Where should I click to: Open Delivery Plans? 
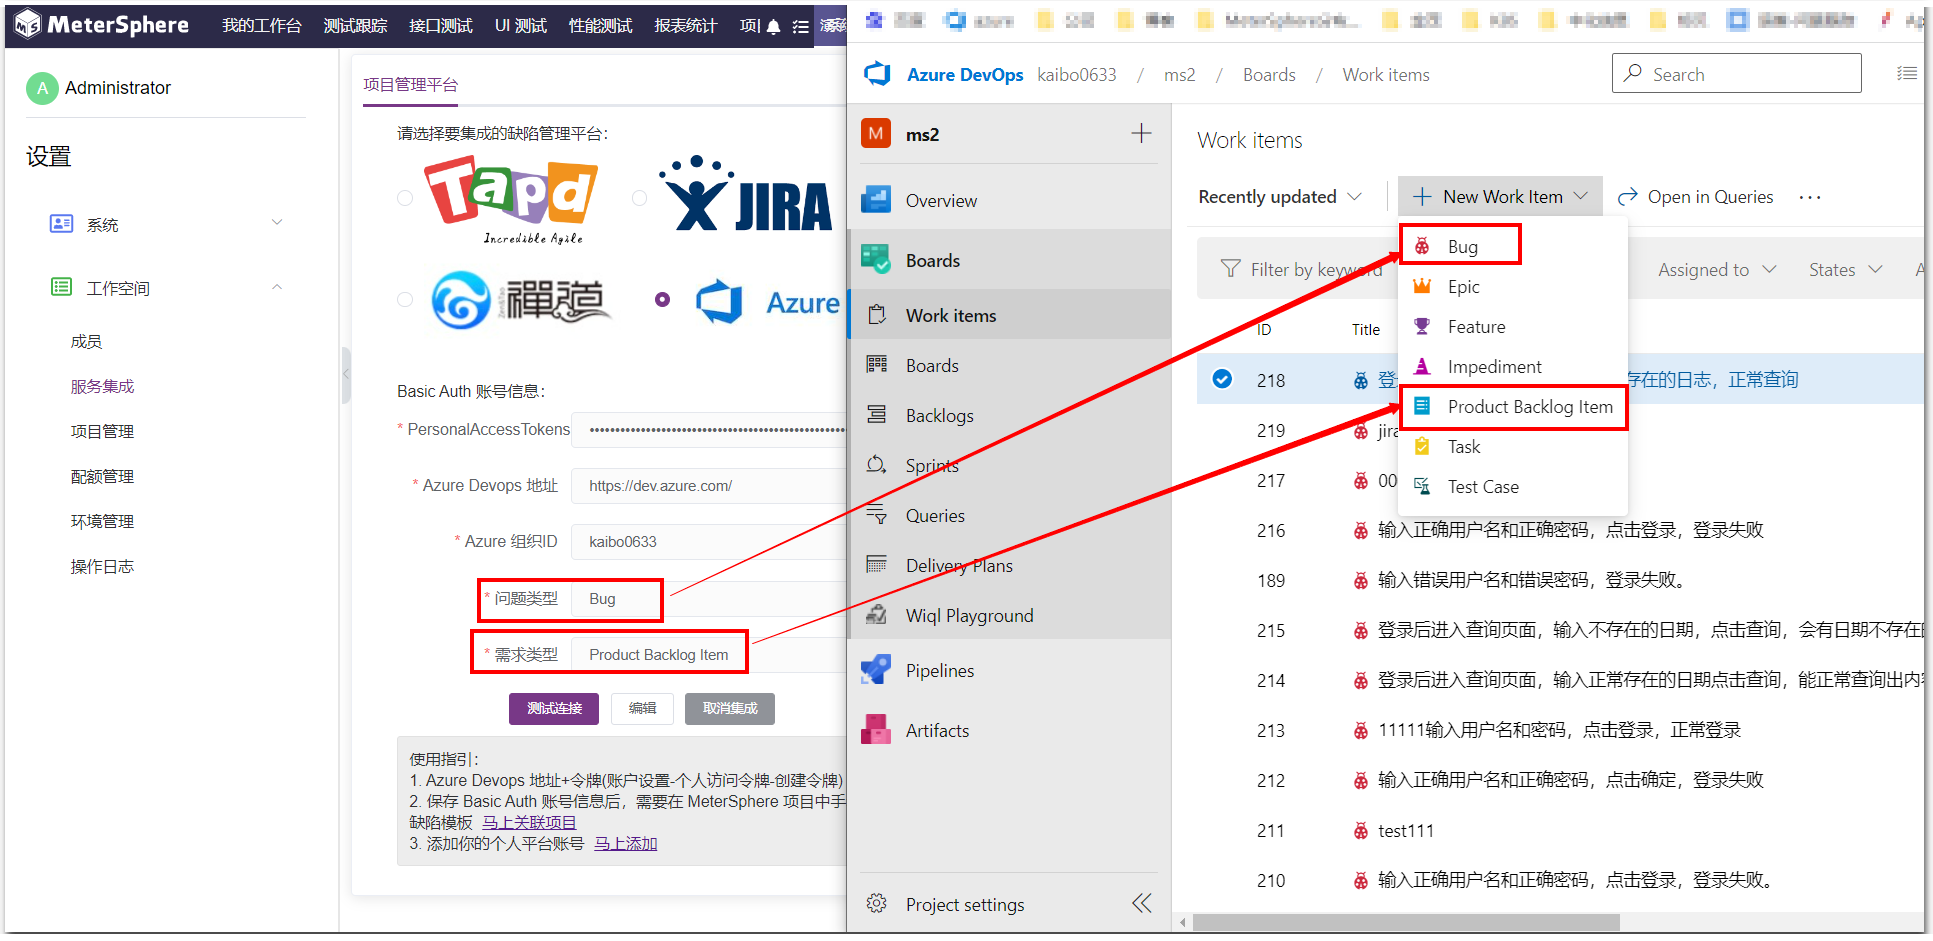tap(958, 565)
